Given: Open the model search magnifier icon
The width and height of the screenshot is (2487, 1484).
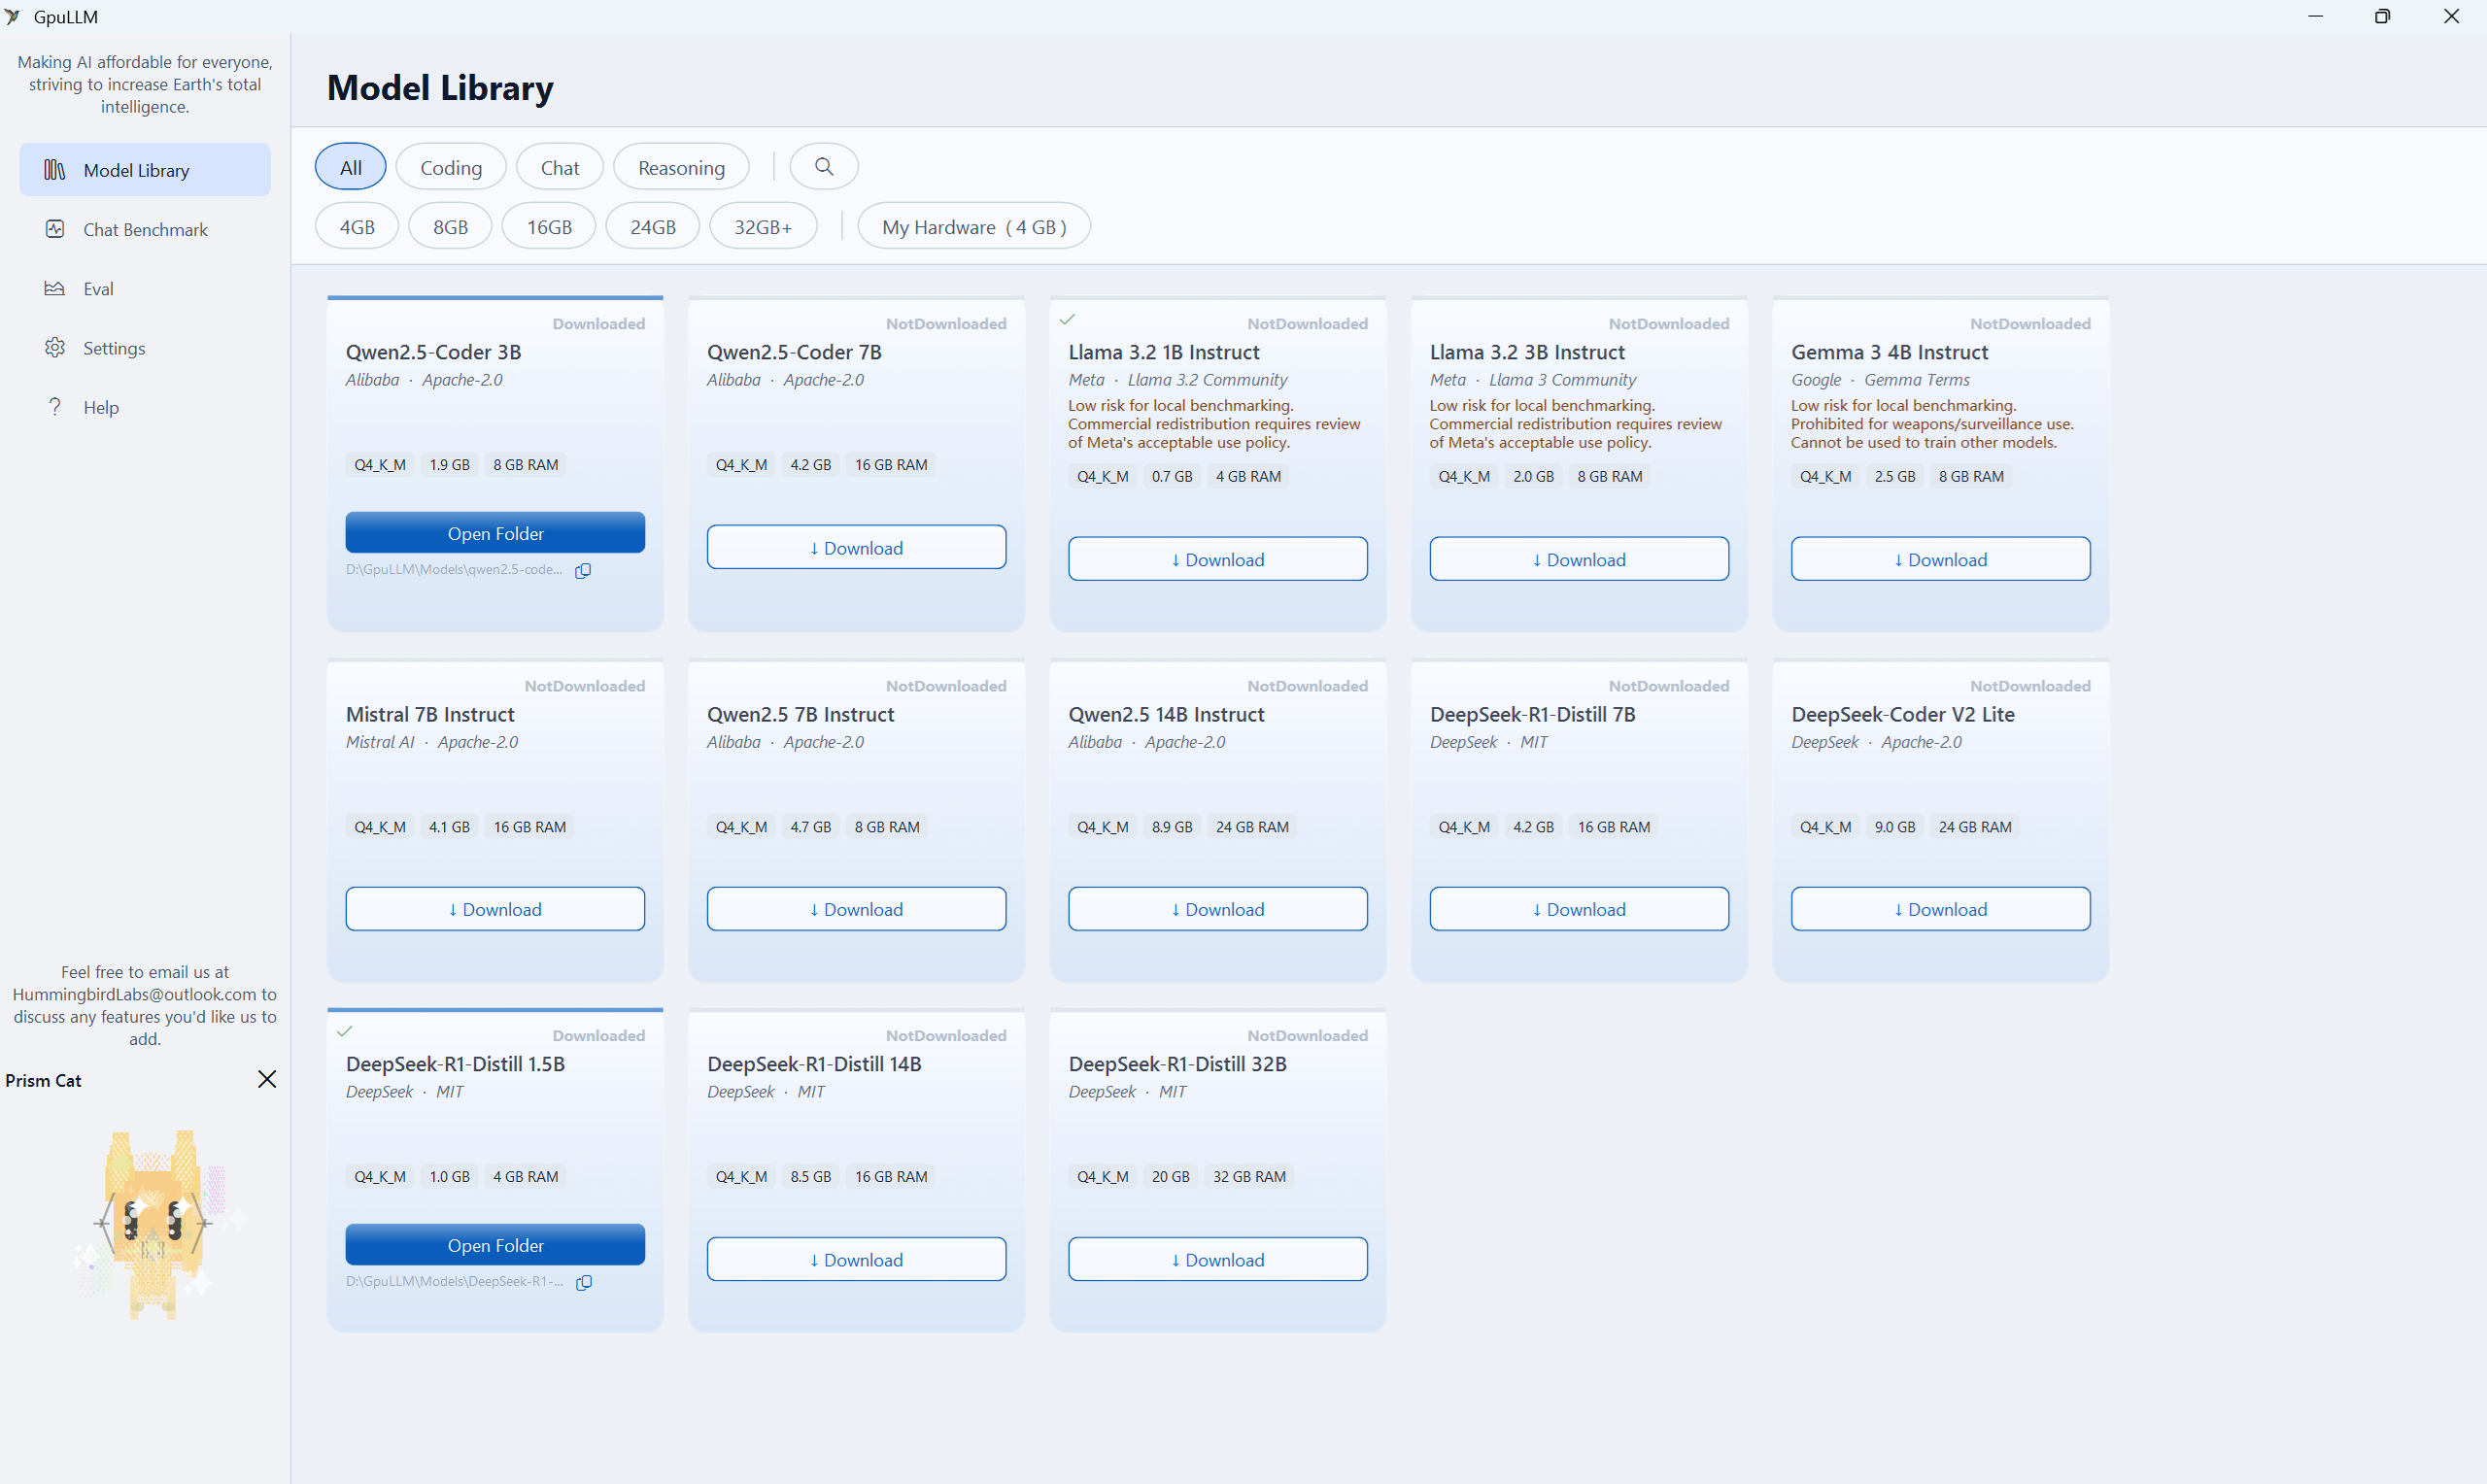Looking at the screenshot, I should [824, 166].
